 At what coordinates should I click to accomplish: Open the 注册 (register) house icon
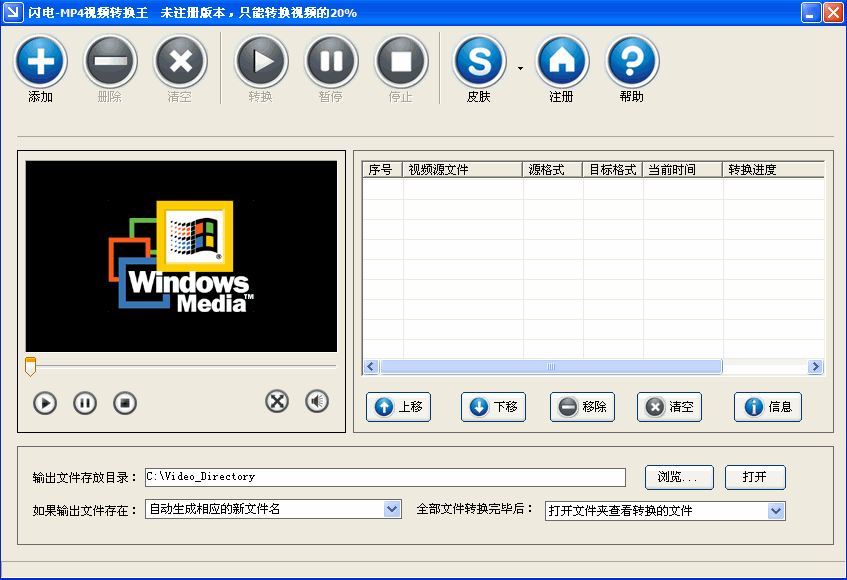tap(562, 61)
